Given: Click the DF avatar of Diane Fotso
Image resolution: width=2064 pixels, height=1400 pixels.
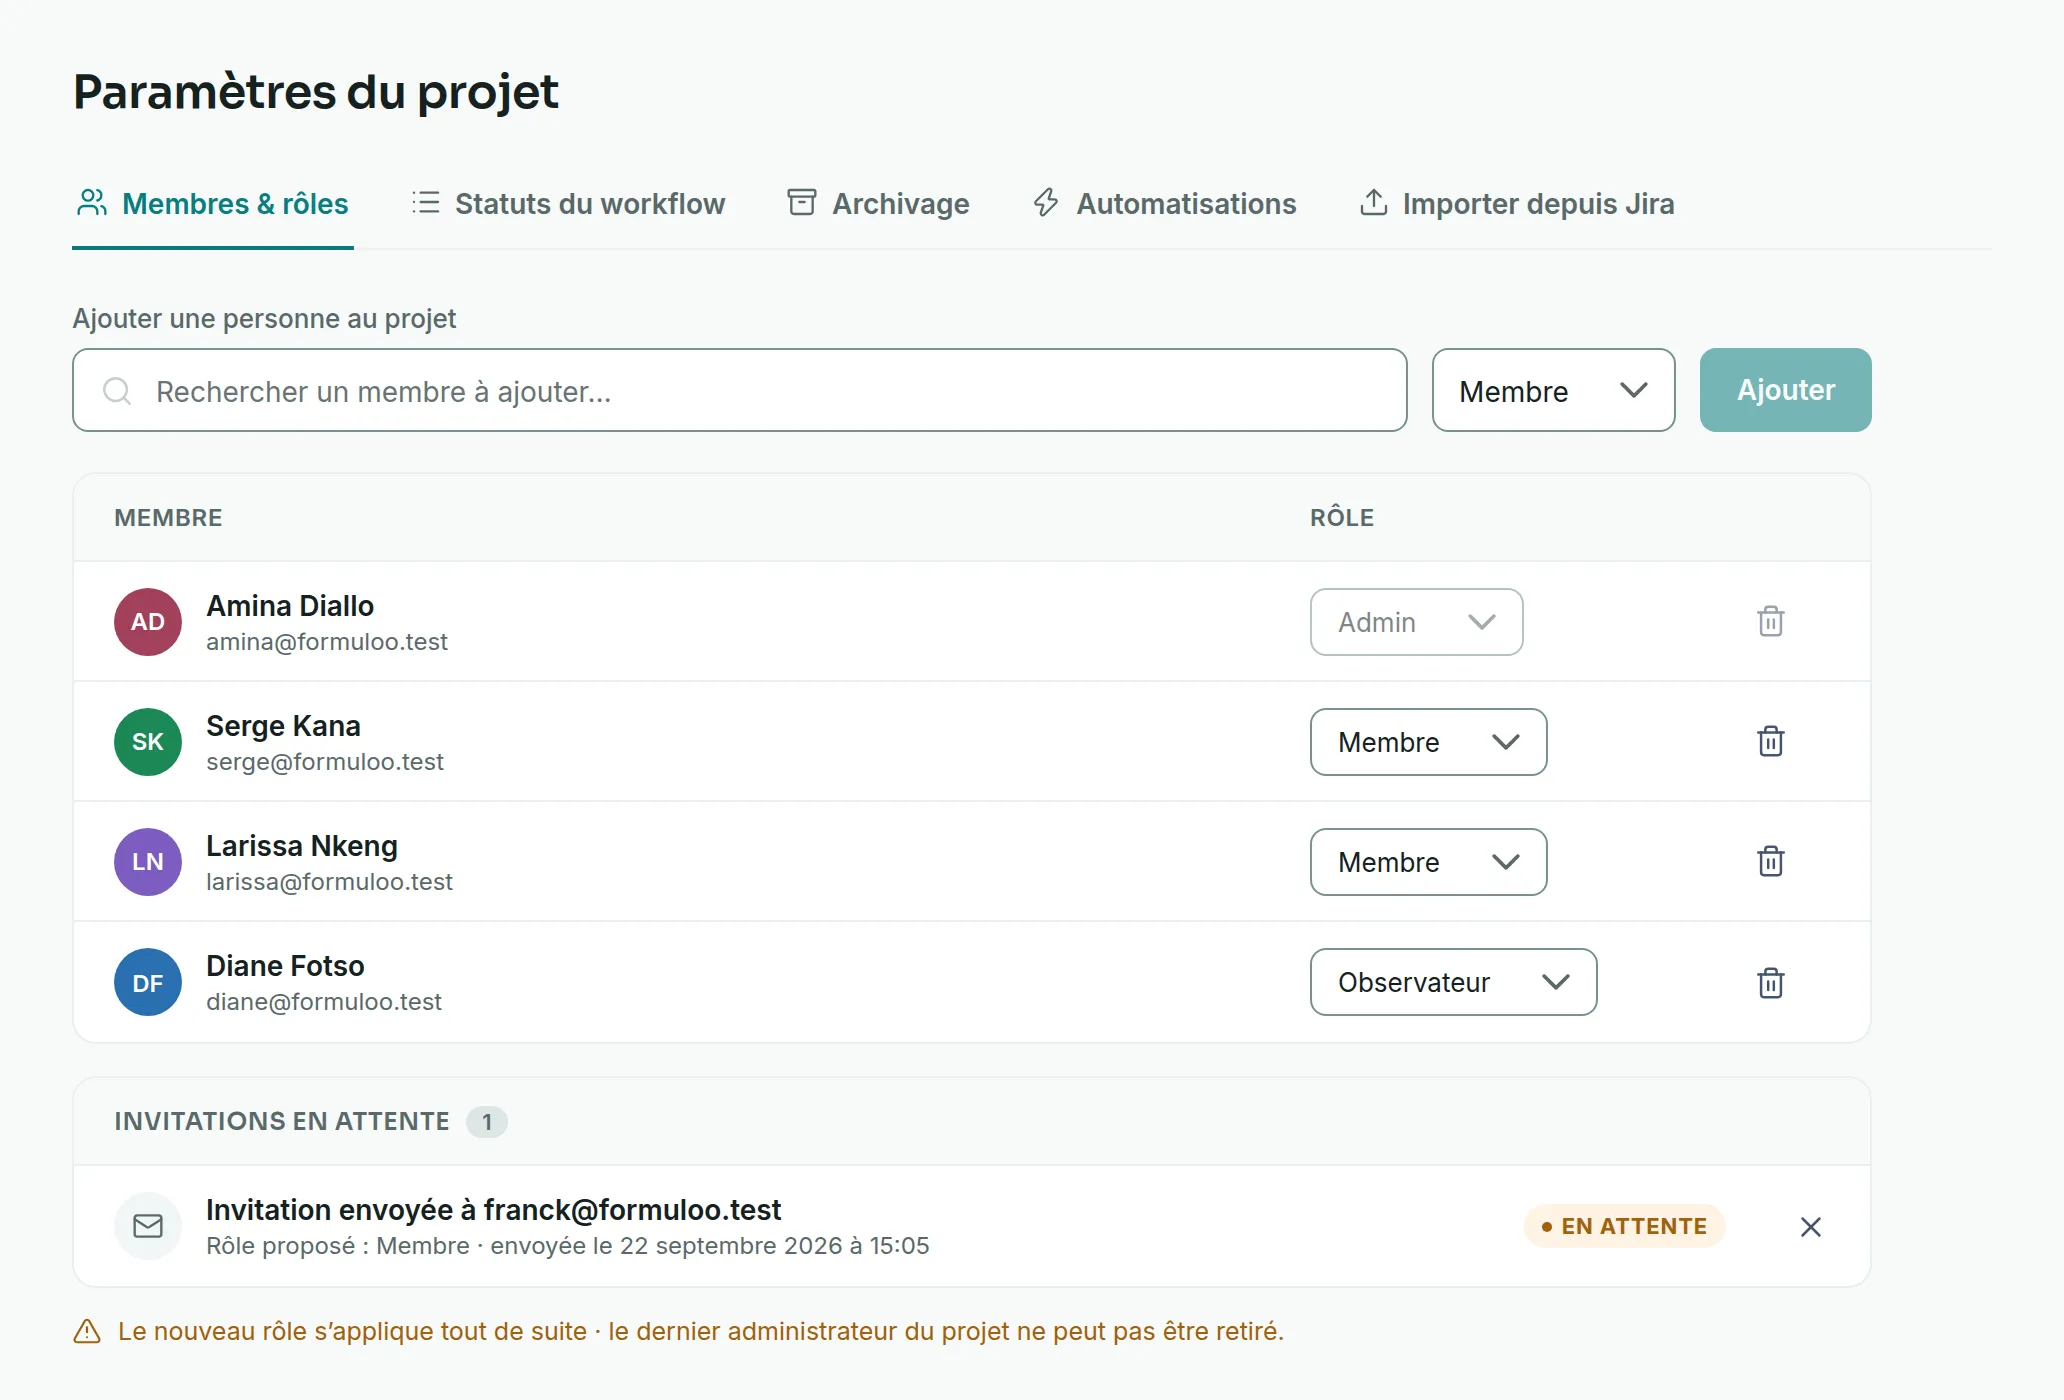Looking at the screenshot, I should [148, 982].
